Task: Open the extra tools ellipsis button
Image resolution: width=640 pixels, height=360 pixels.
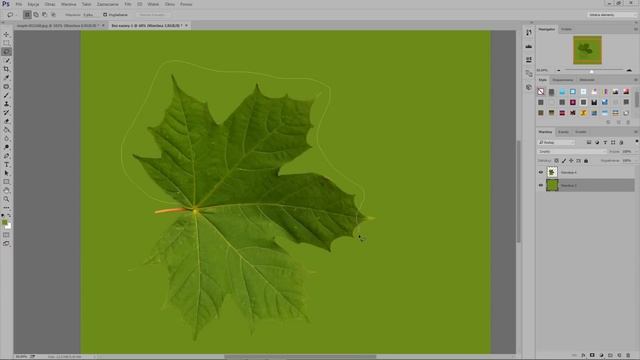Action: (6, 207)
